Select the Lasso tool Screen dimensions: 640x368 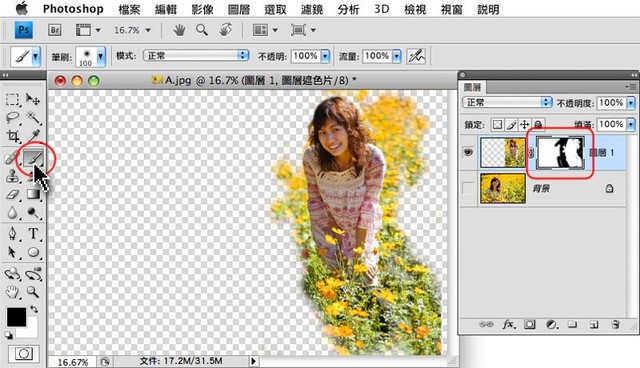tap(12, 118)
